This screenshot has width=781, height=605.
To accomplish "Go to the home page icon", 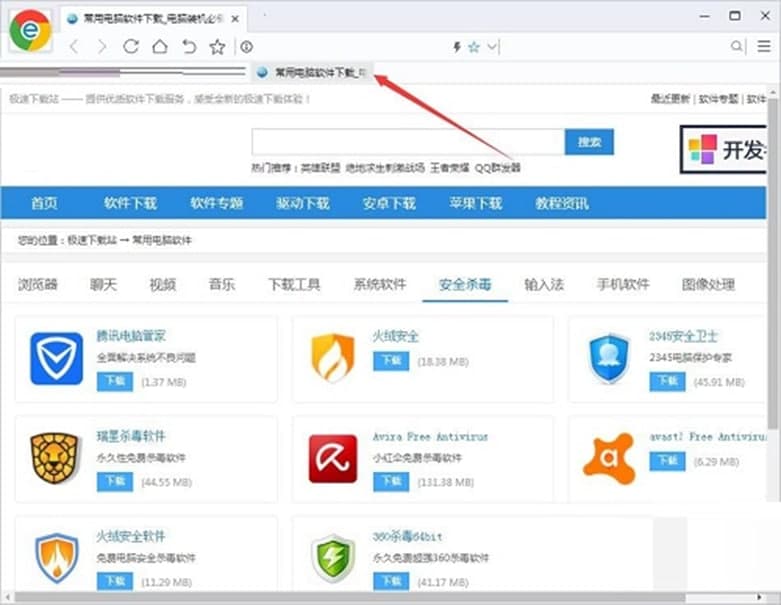I will [x=160, y=47].
